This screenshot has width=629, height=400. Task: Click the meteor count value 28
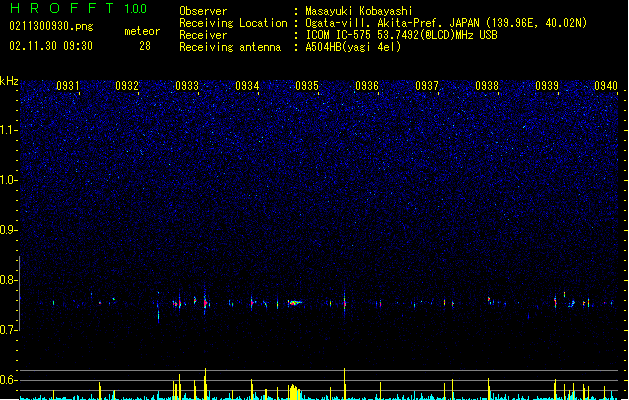click(x=145, y=46)
